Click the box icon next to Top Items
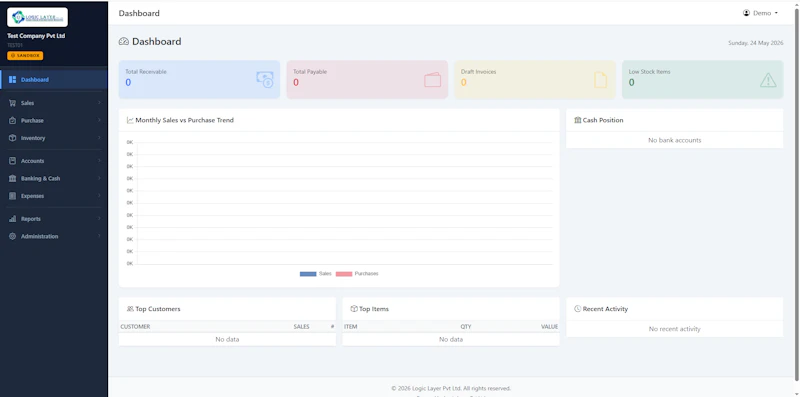Screen dimensions: 800x397 [x=354, y=309]
